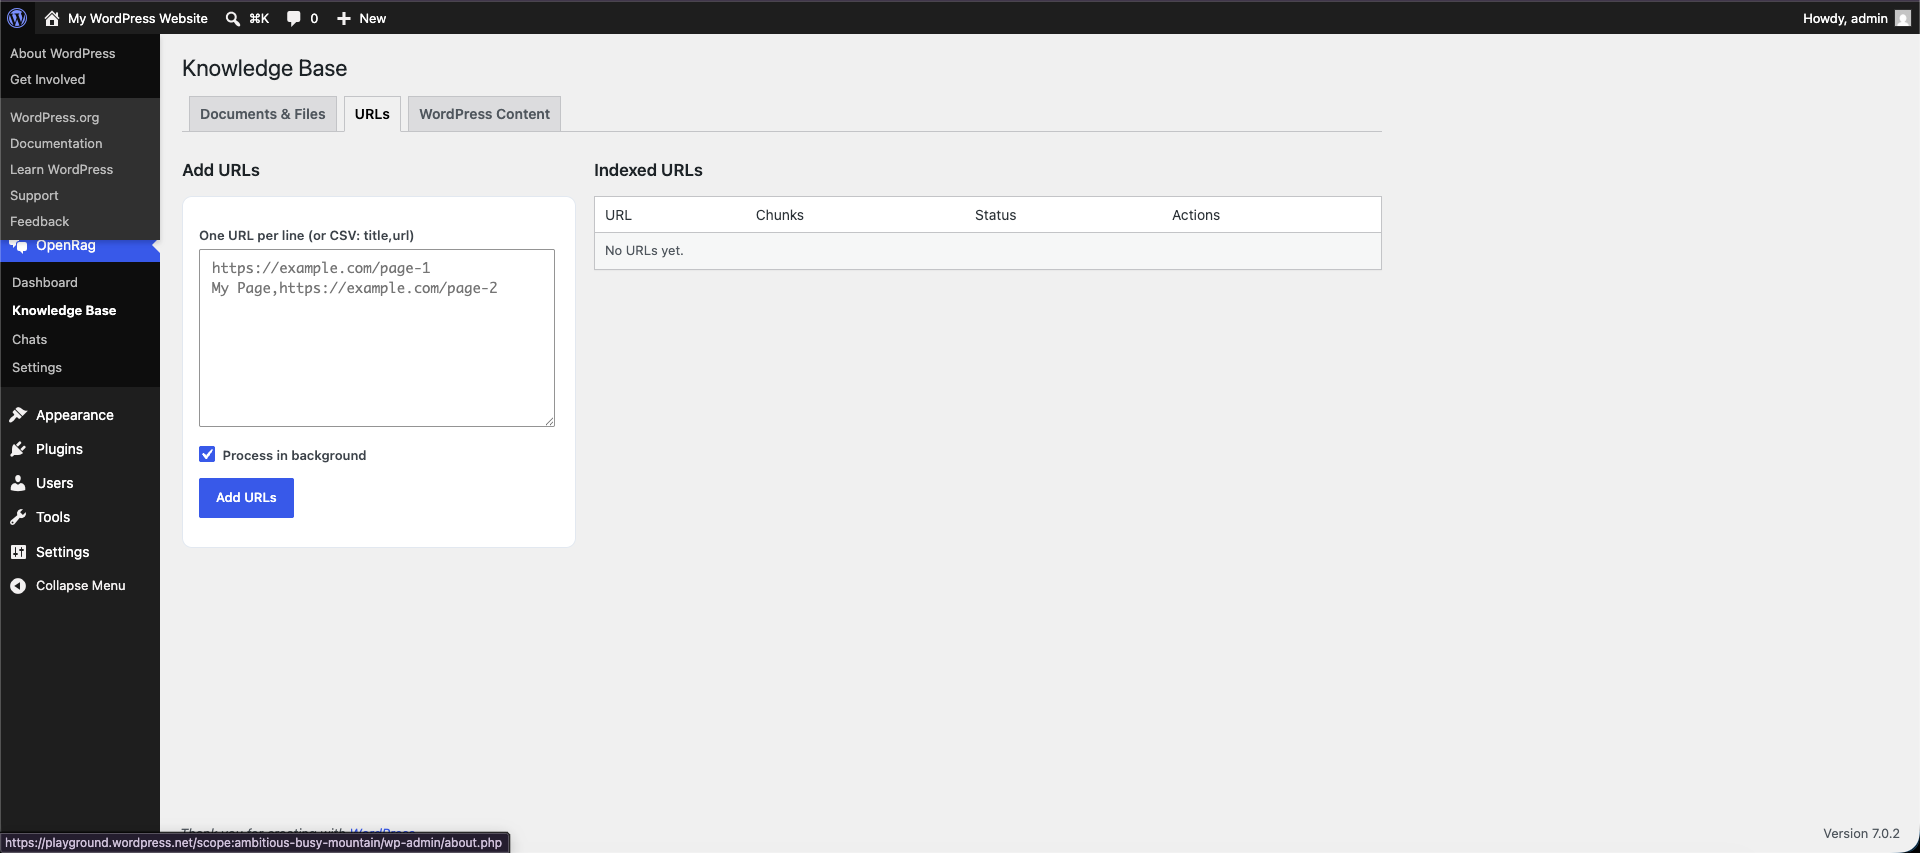Click the Add URLs button
1920x853 pixels.
click(x=246, y=498)
